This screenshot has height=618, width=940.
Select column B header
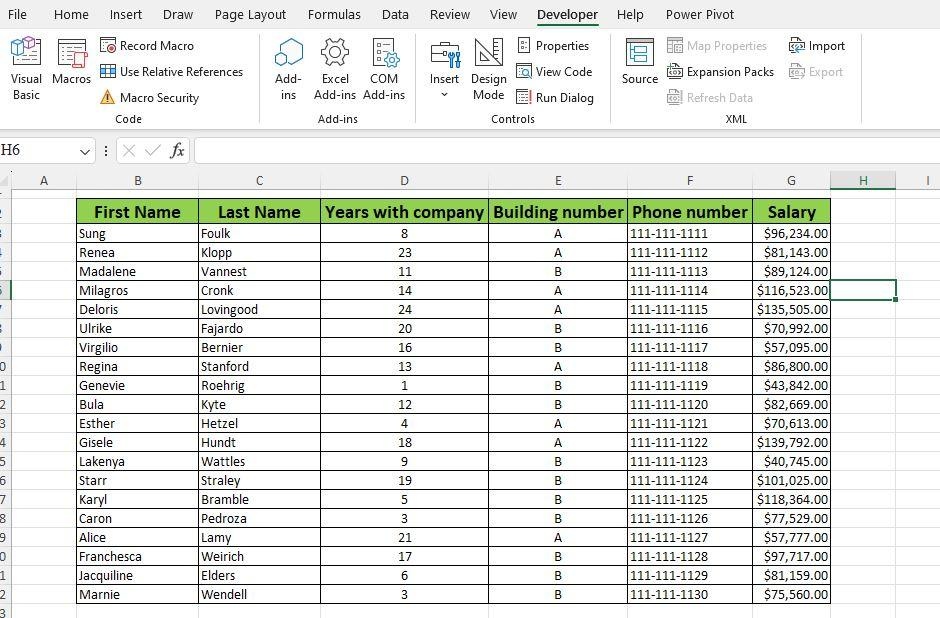point(138,180)
